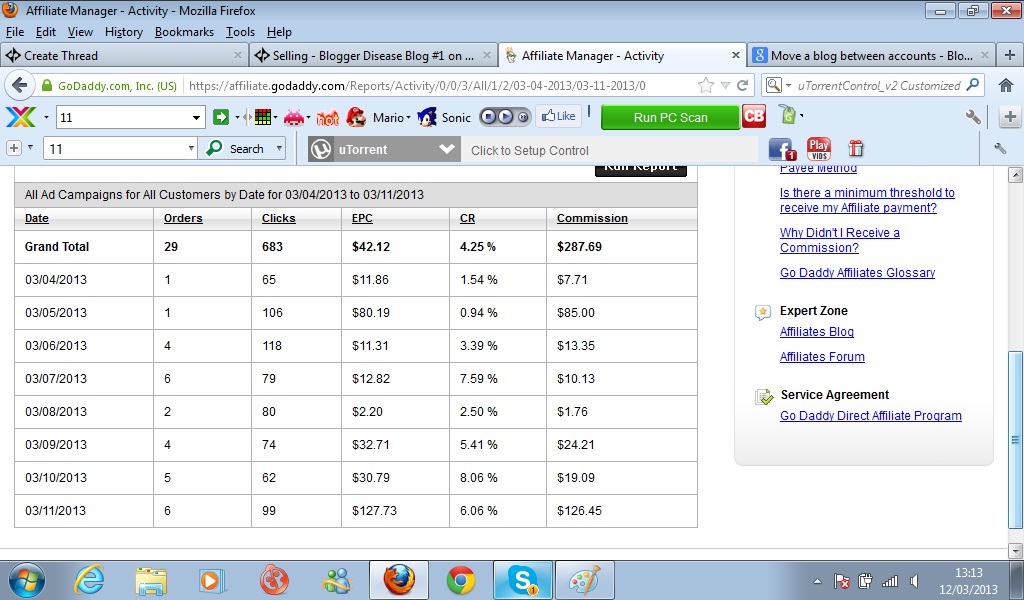Expand the Search button dropdown arrow
The image size is (1024, 600).
pos(279,149)
